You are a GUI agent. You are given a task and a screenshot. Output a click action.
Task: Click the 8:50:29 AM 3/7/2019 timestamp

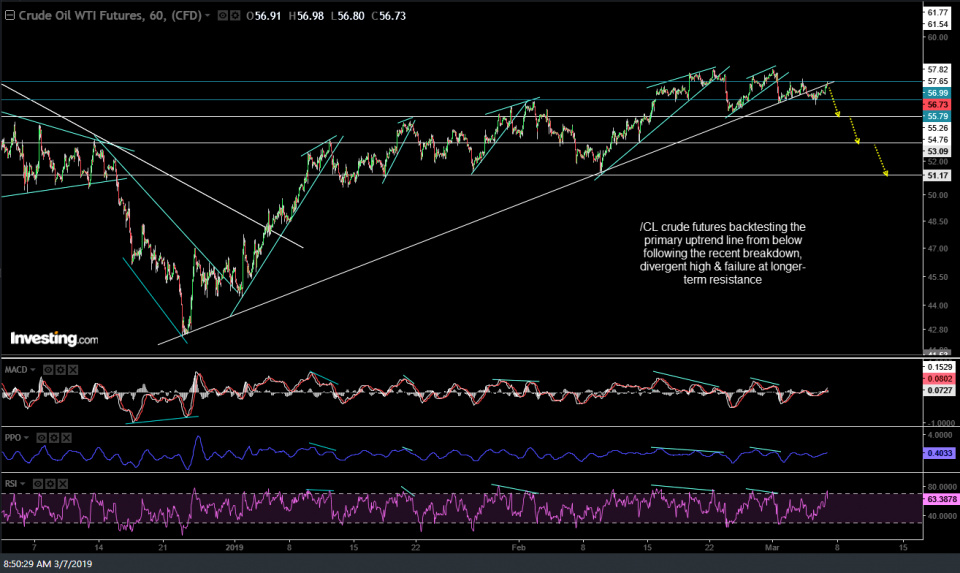[x=48, y=564]
